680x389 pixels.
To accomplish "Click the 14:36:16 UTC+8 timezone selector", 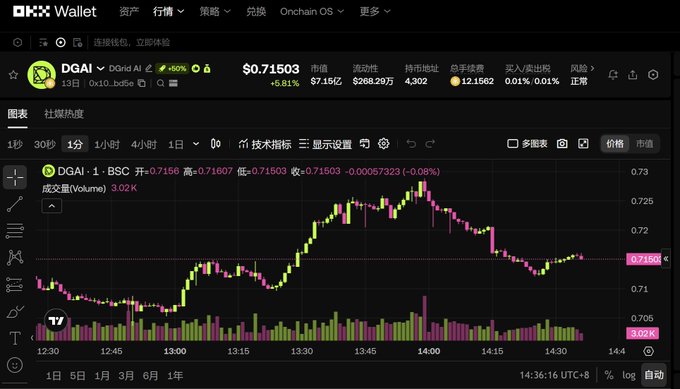I will pos(554,375).
